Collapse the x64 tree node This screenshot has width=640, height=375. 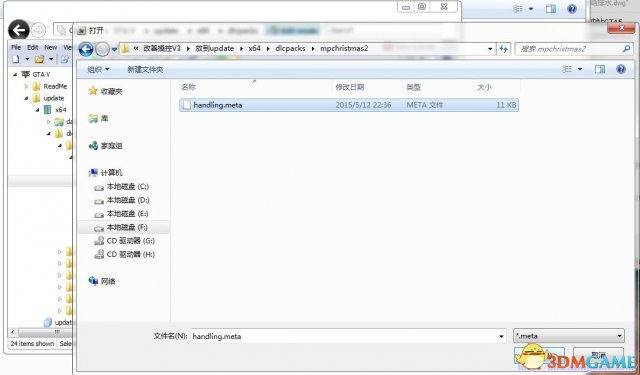(x=38, y=110)
